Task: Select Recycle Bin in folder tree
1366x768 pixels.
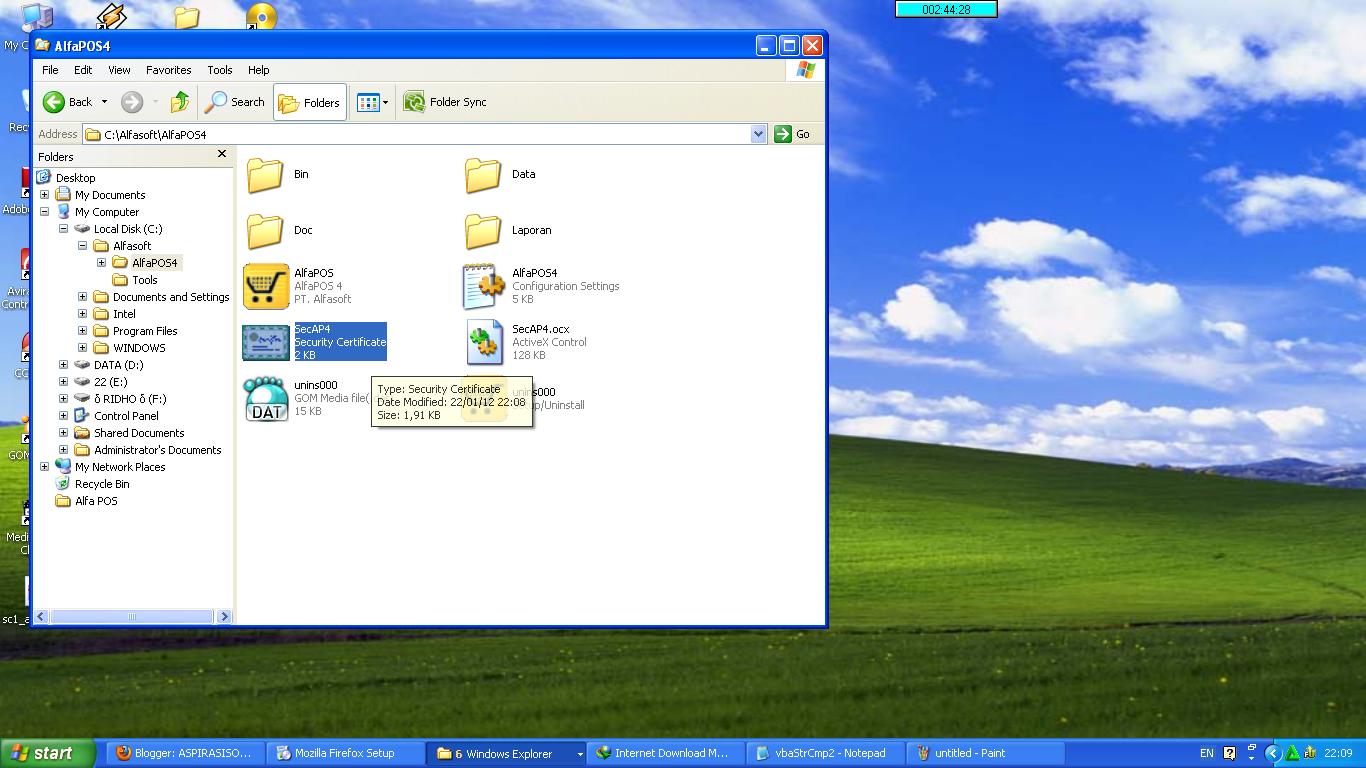Action: [93, 484]
